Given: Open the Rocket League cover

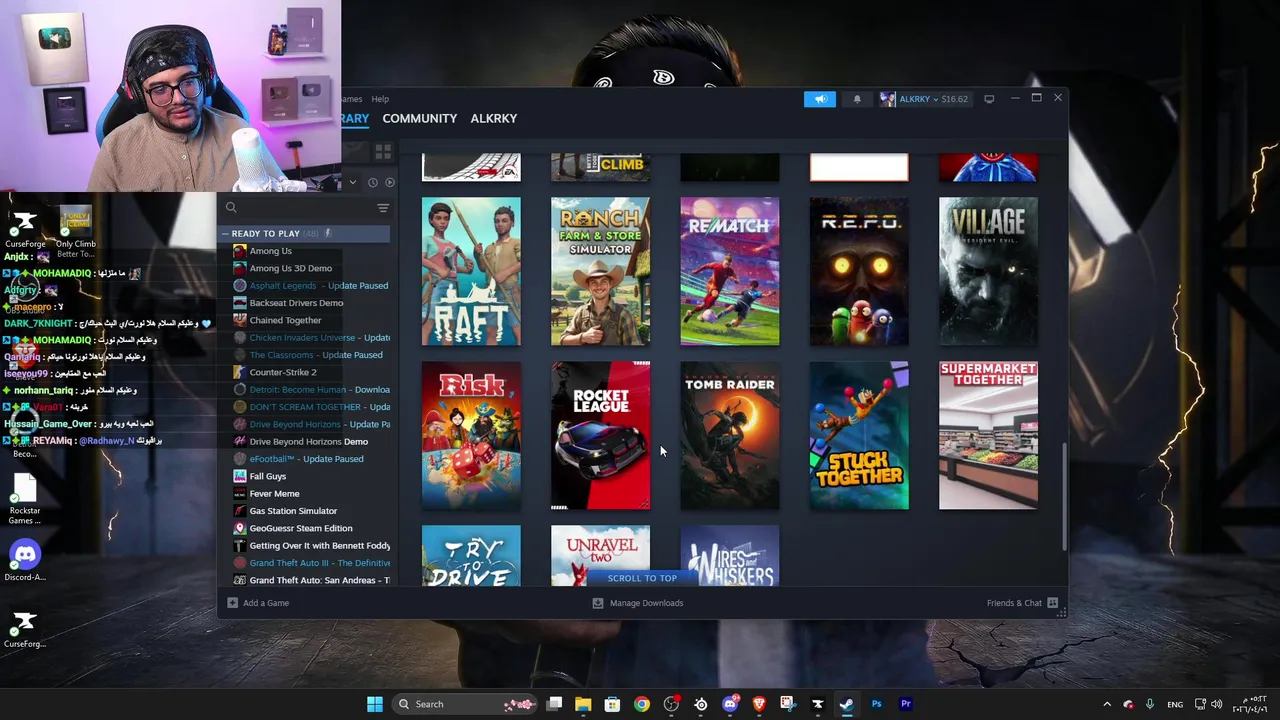Looking at the screenshot, I should tap(600, 435).
